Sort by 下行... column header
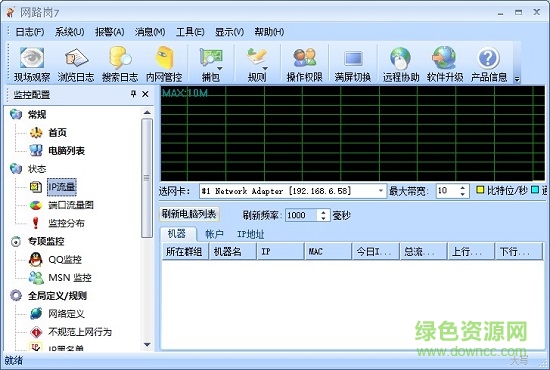 click(x=519, y=251)
